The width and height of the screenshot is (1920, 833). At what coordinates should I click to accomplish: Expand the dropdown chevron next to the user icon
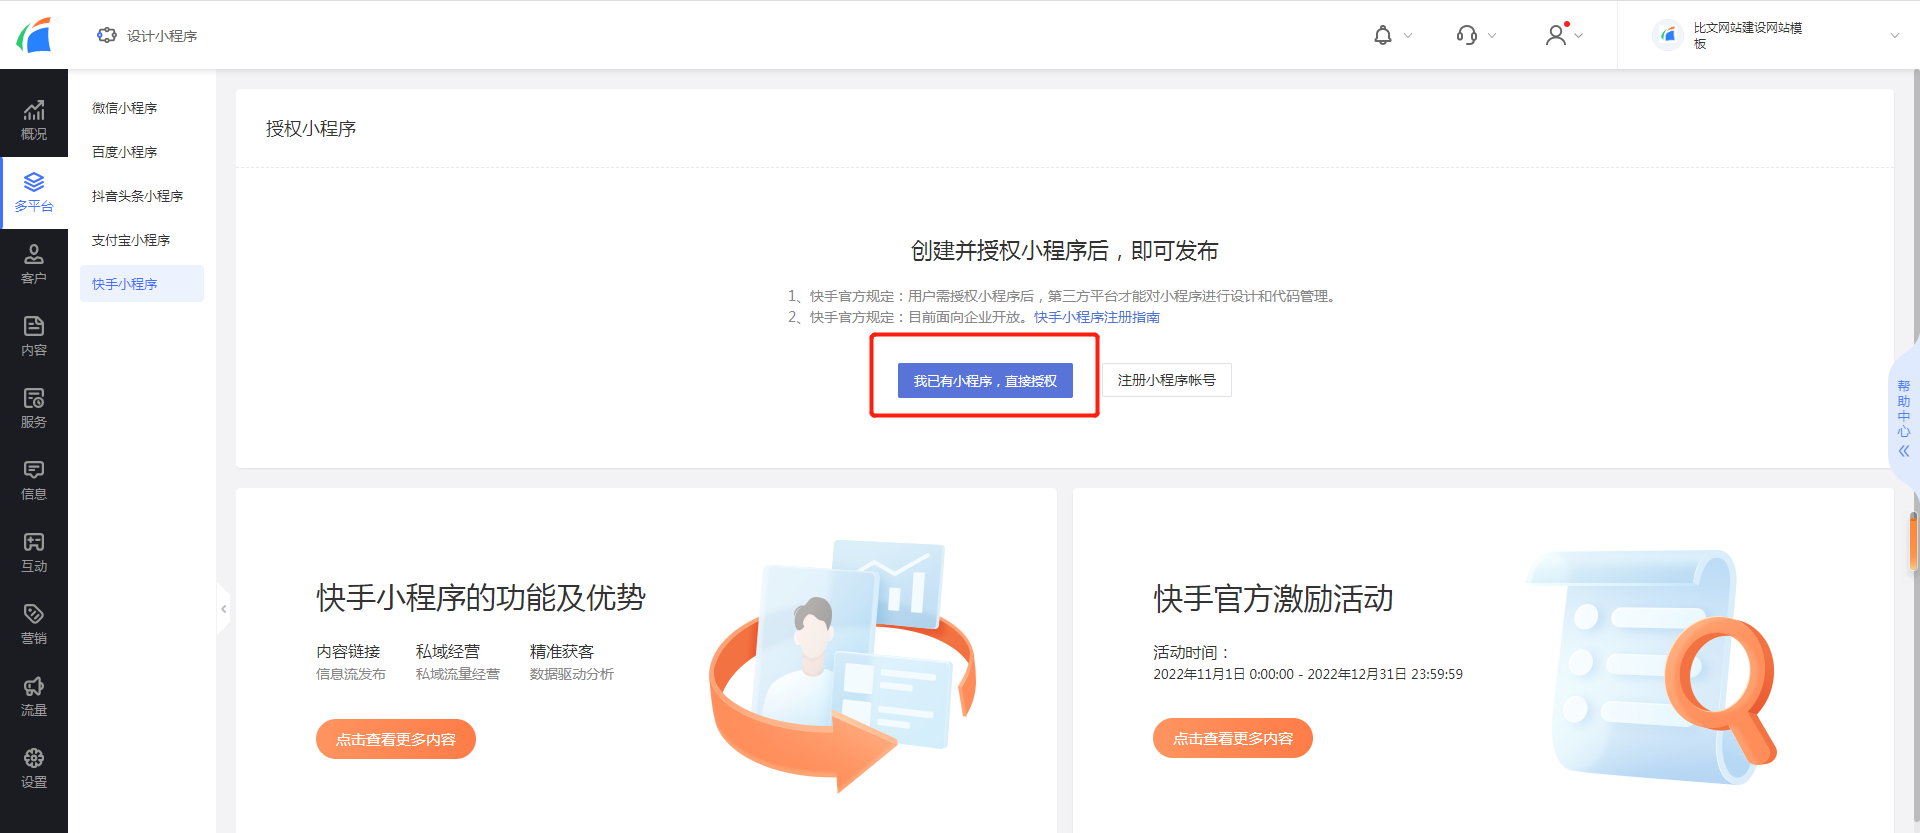click(x=1579, y=35)
